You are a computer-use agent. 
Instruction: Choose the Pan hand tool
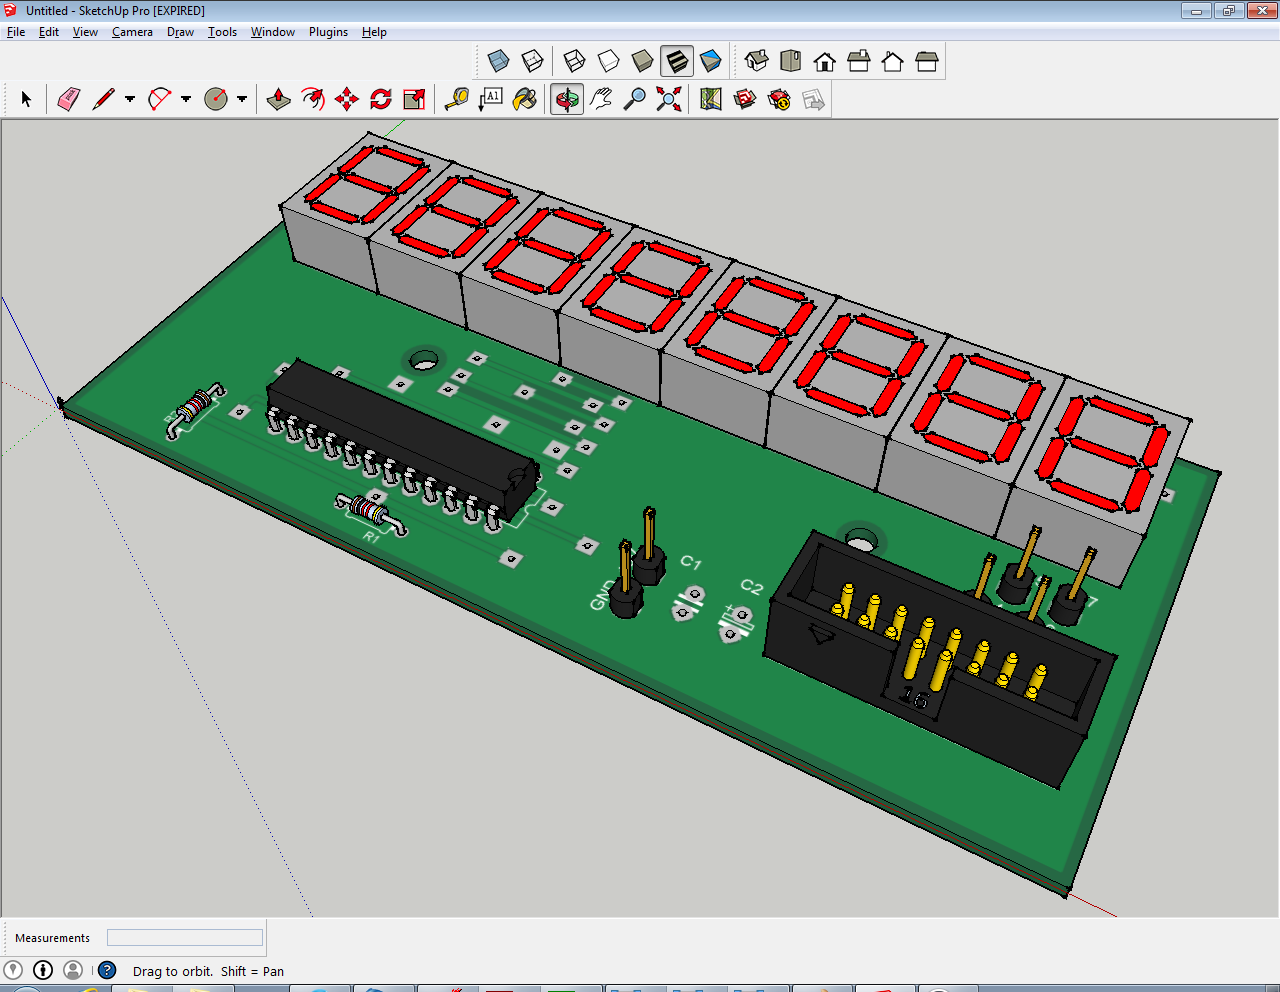point(601,99)
